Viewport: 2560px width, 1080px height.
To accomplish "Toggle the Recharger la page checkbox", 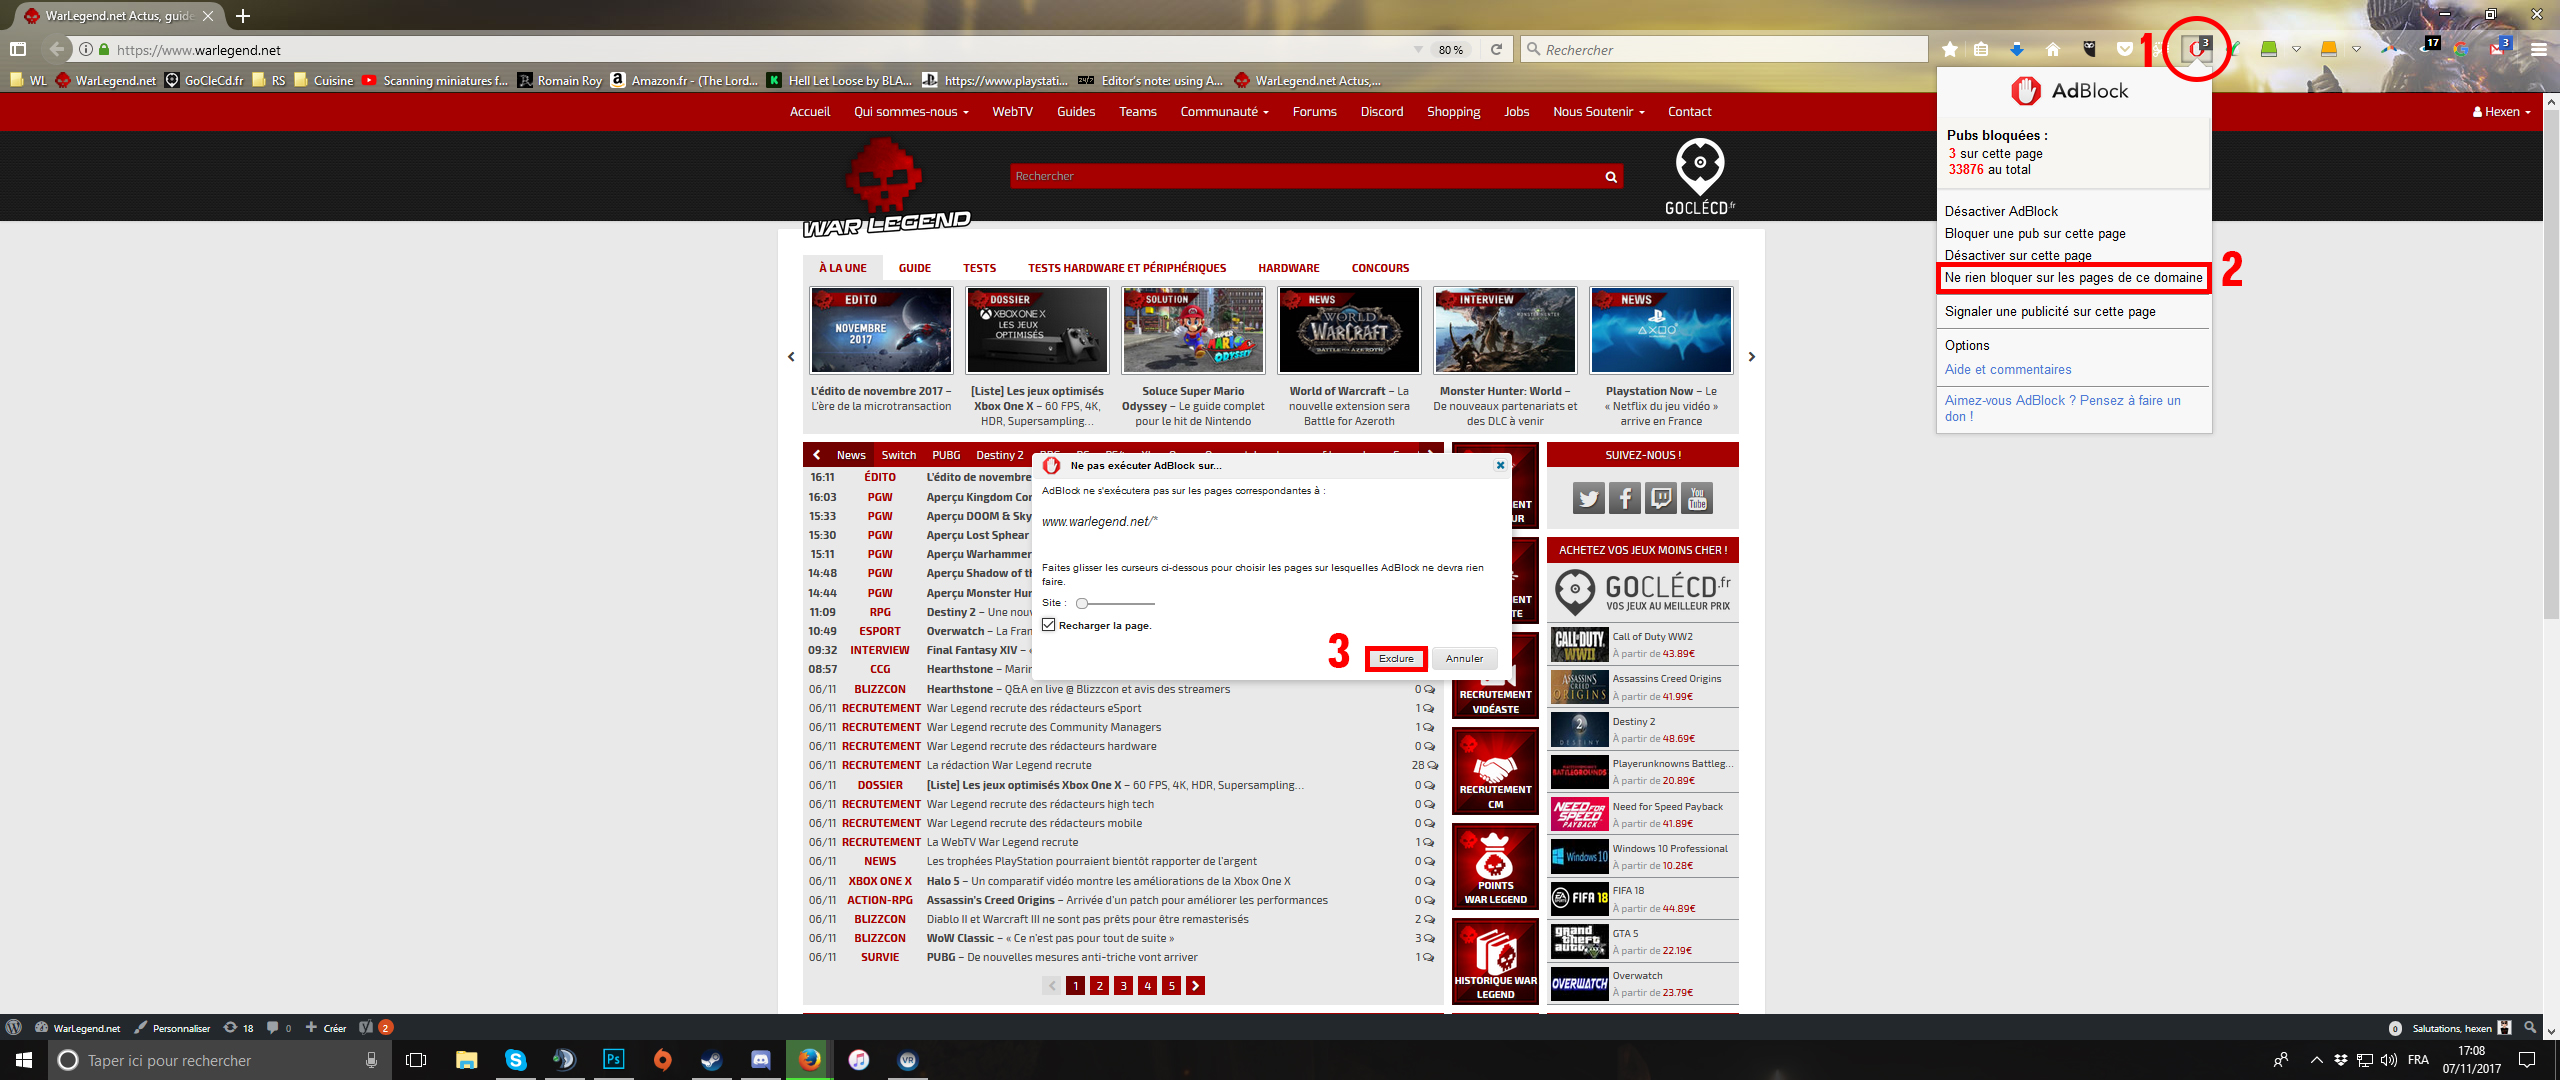I will tap(1049, 625).
